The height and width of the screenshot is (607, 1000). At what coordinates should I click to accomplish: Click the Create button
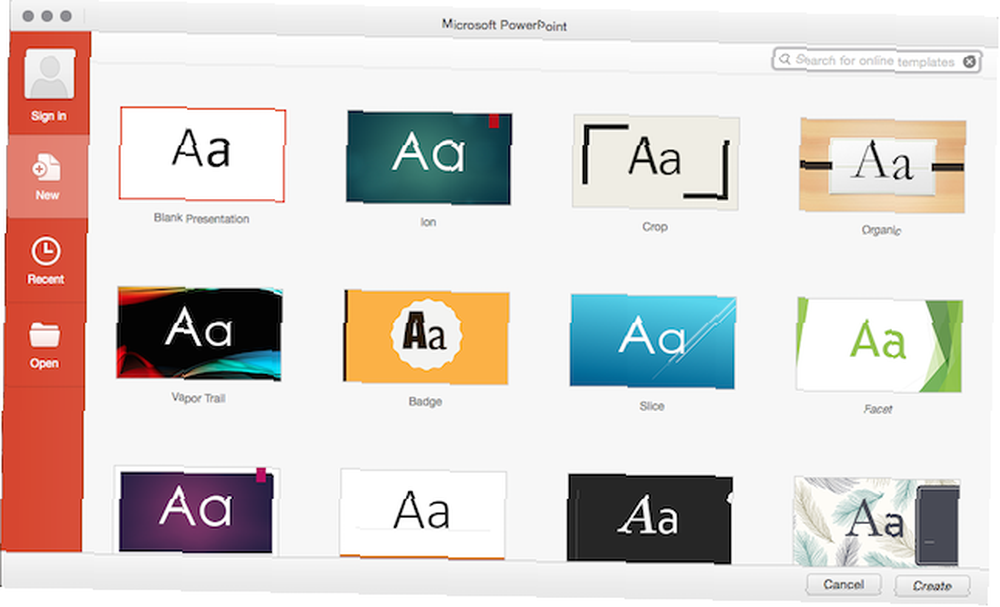(932, 586)
